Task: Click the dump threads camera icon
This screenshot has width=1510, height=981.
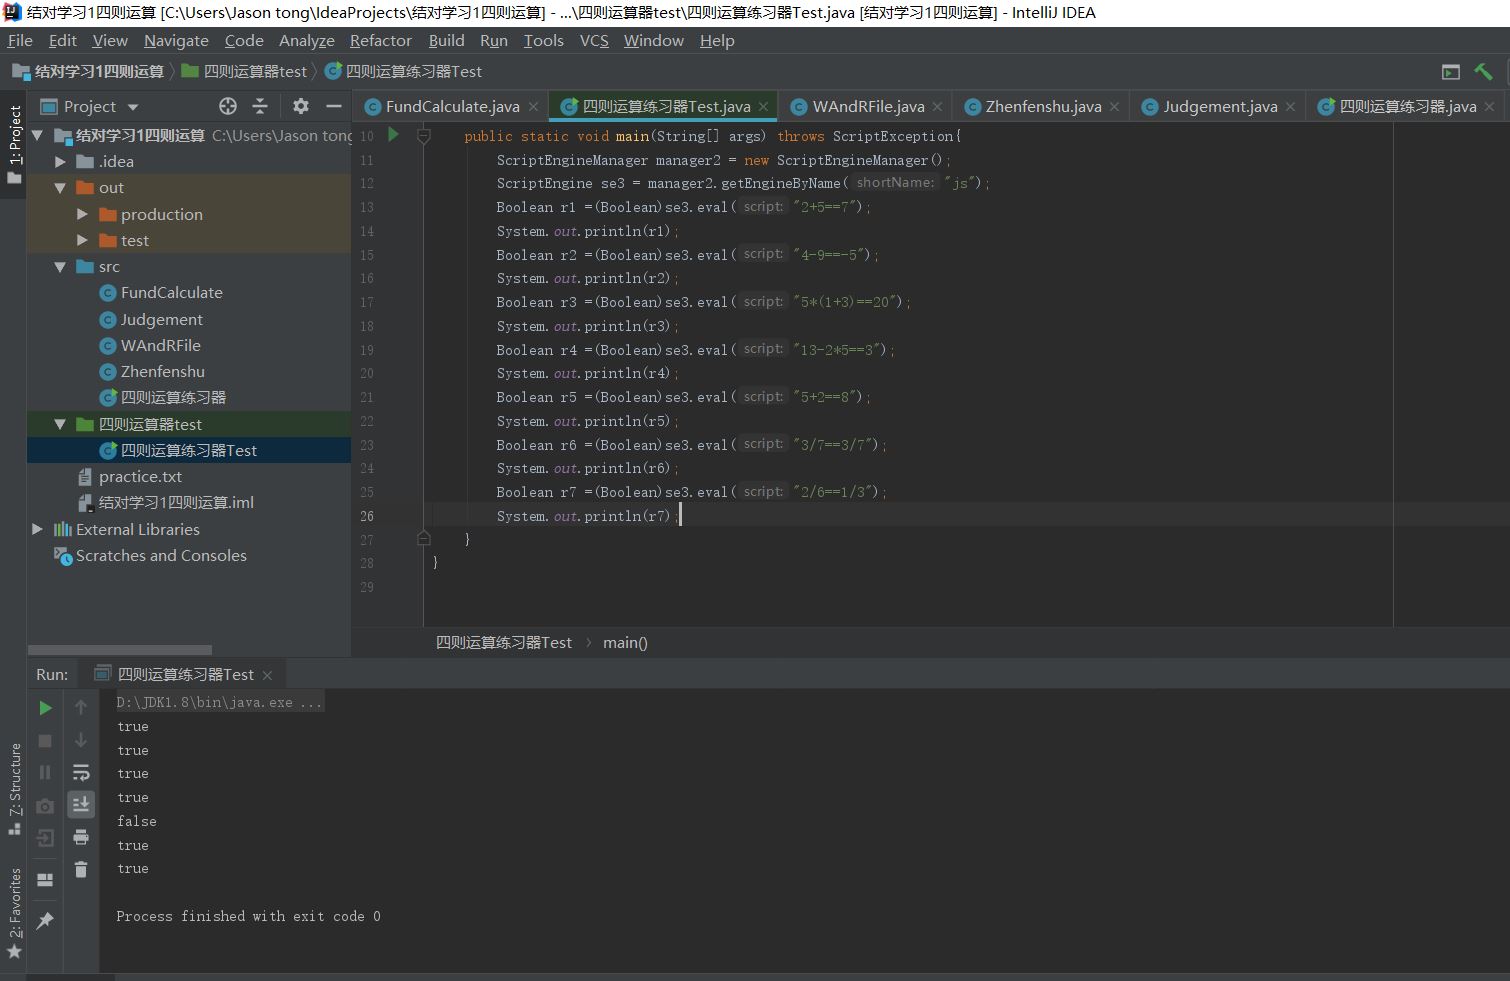Action: [45, 806]
